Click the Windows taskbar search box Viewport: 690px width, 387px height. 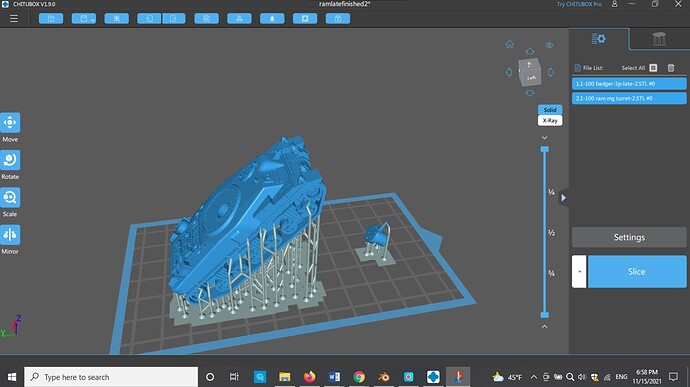tap(111, 377)
